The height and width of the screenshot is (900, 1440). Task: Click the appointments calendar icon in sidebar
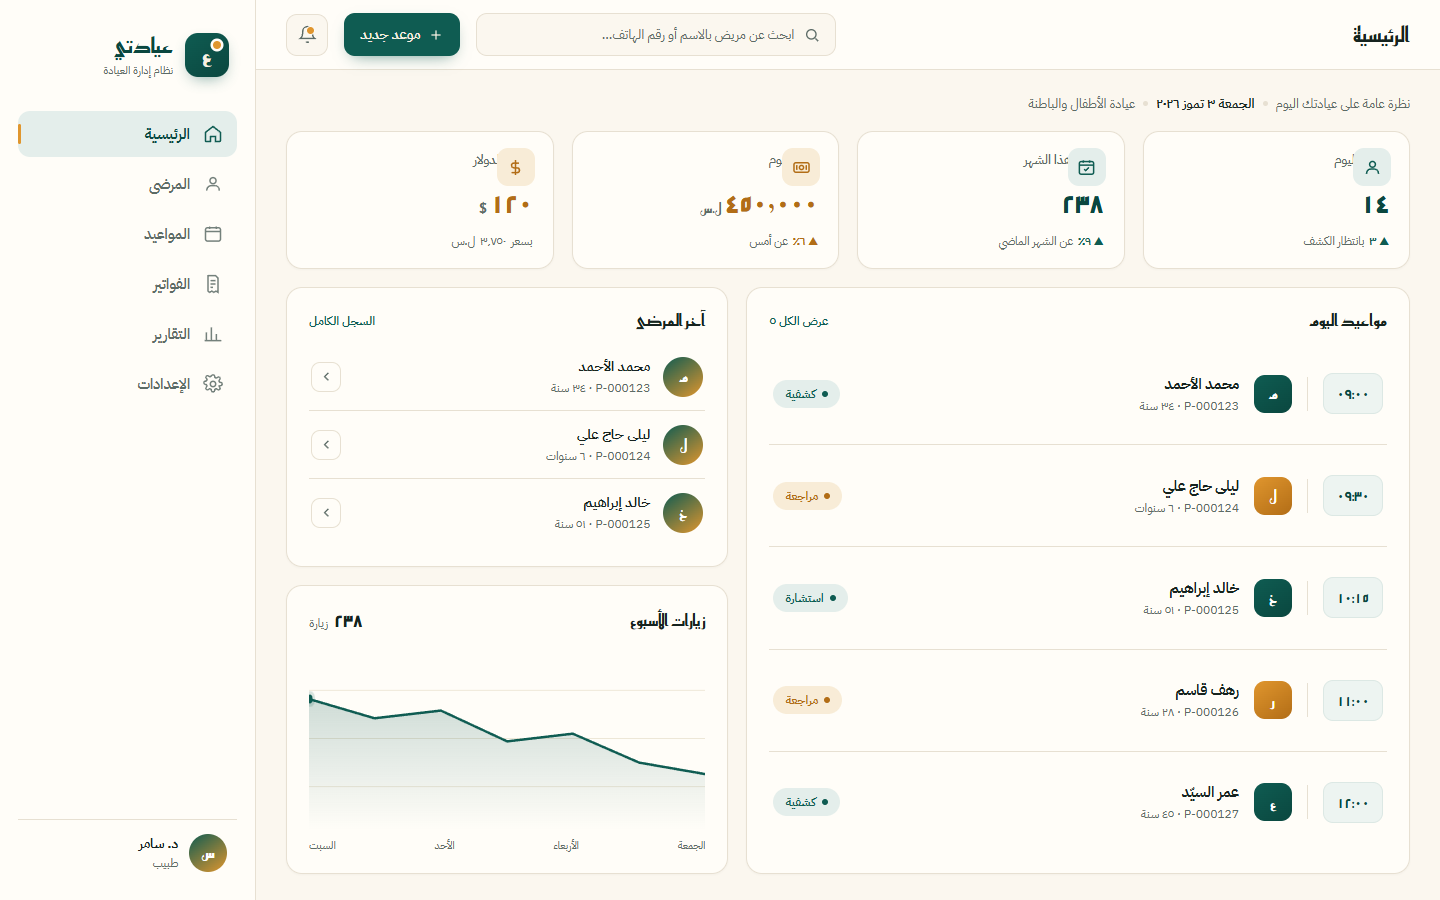click(x=213, y=234)
